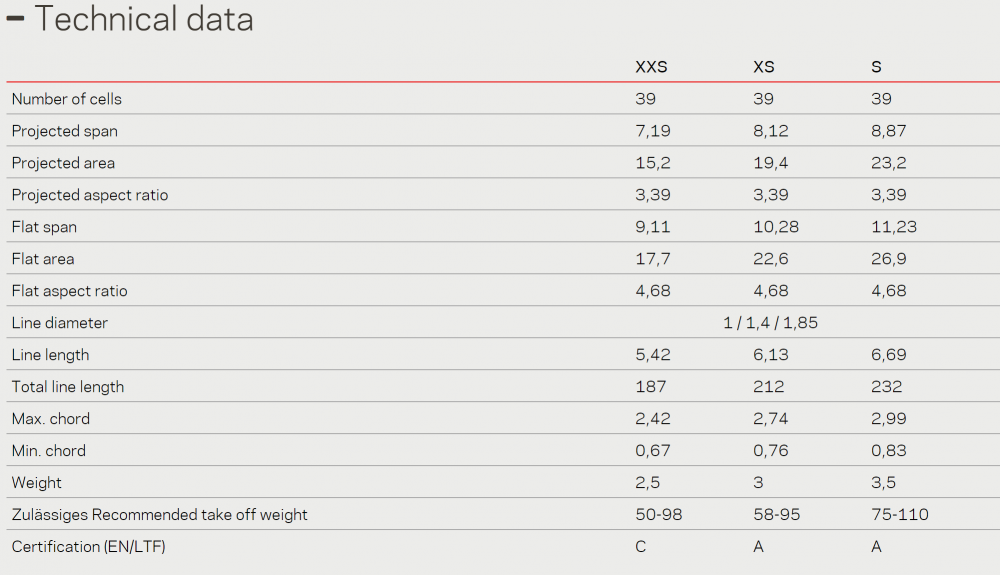Click the Technical data heading

[x=144, y=18]
